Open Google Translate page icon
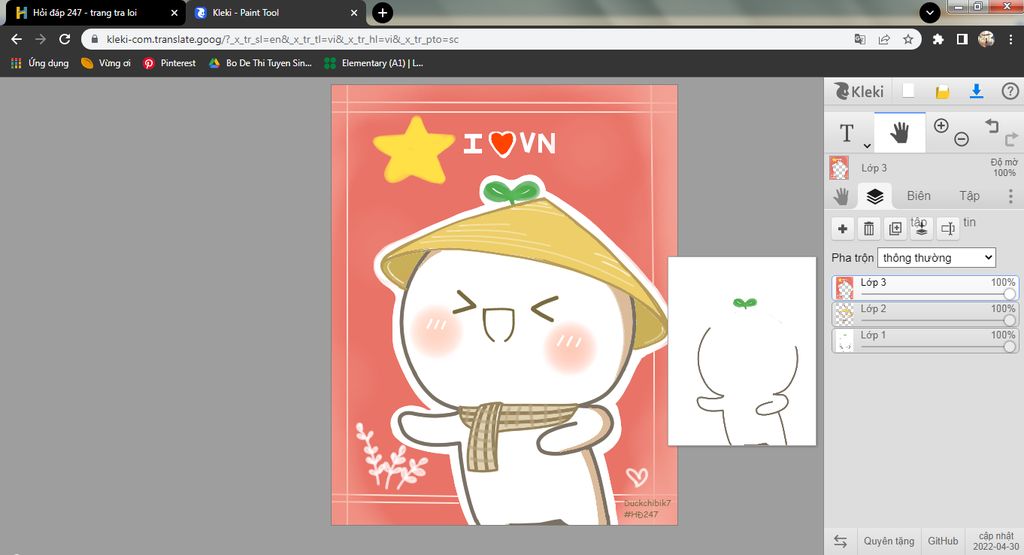The width and height of the screenshot is (1024, 555). (860, 39)
